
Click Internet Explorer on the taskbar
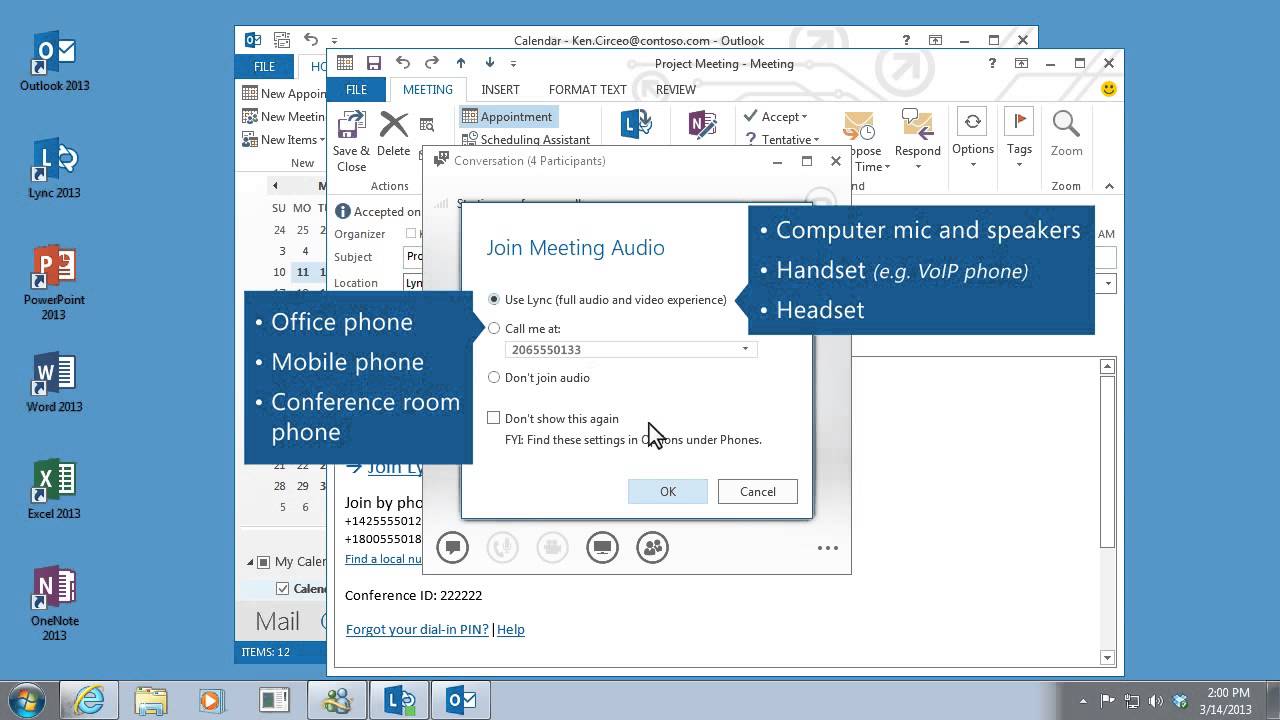coord(89,700)
